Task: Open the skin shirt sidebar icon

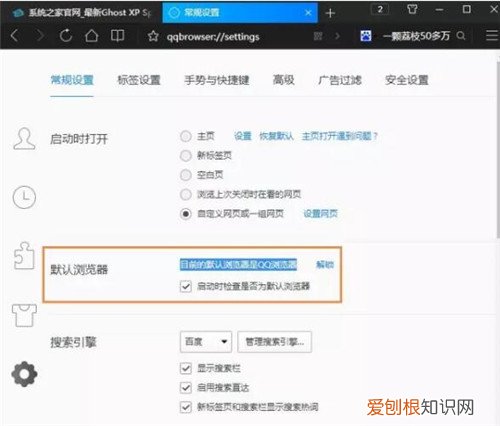Action: tap(24, 315)
